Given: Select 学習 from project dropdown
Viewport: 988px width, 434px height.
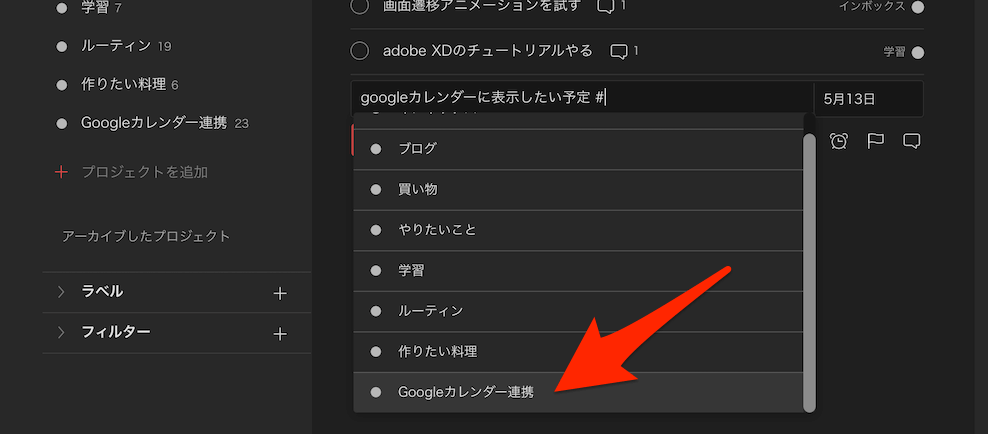Looking at the screenshot, I should point(578,271).
